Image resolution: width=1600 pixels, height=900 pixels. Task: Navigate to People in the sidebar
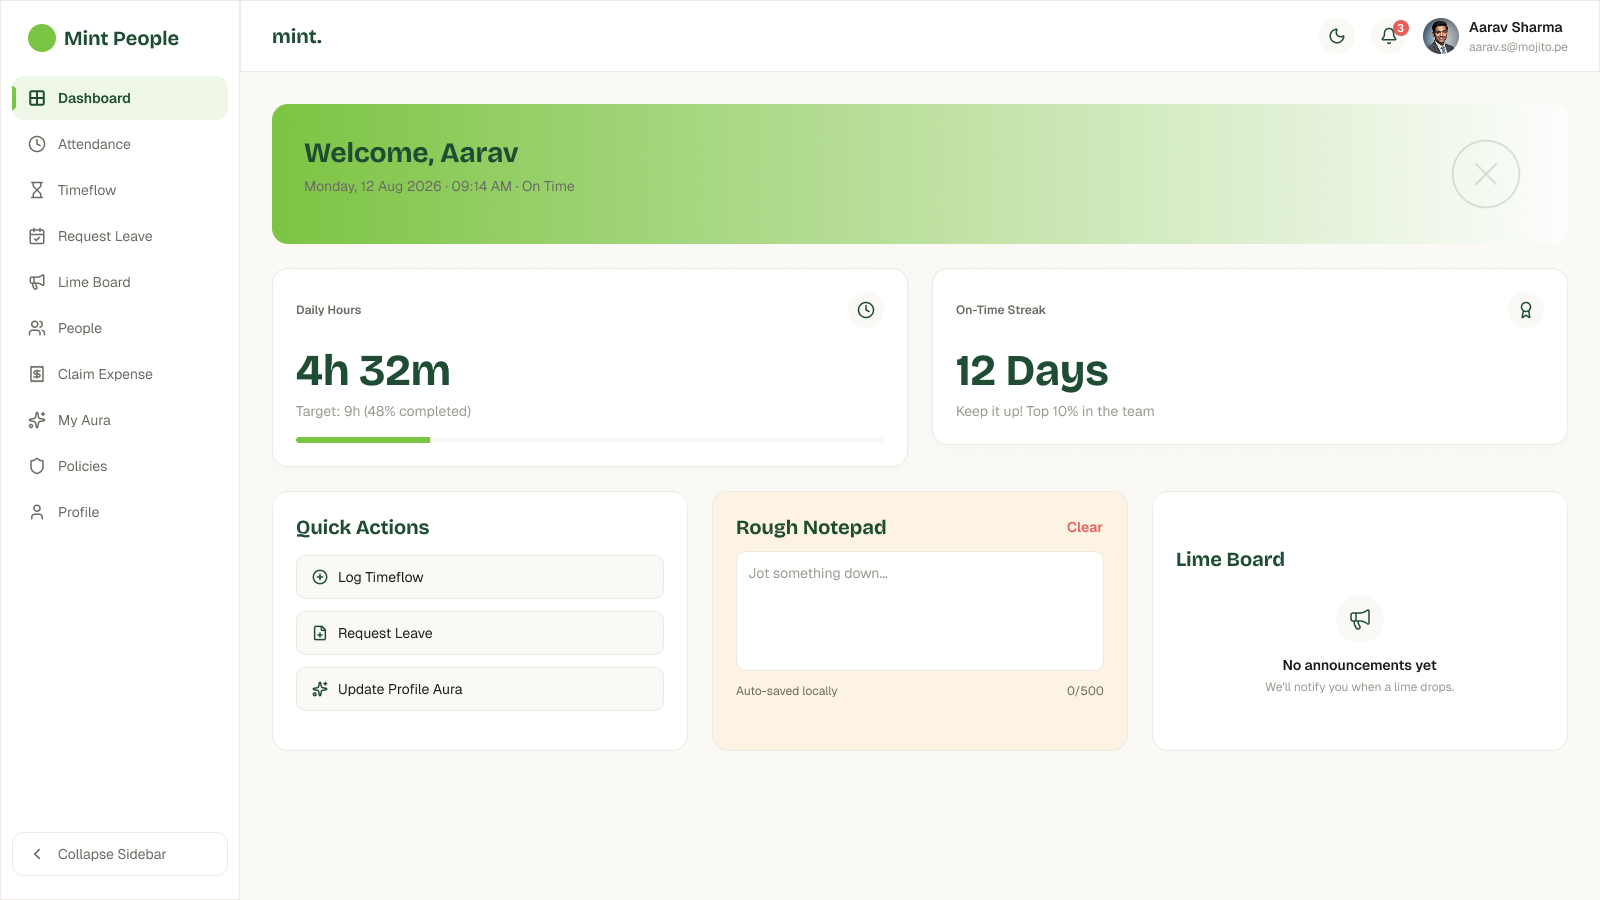click(120, 328)
